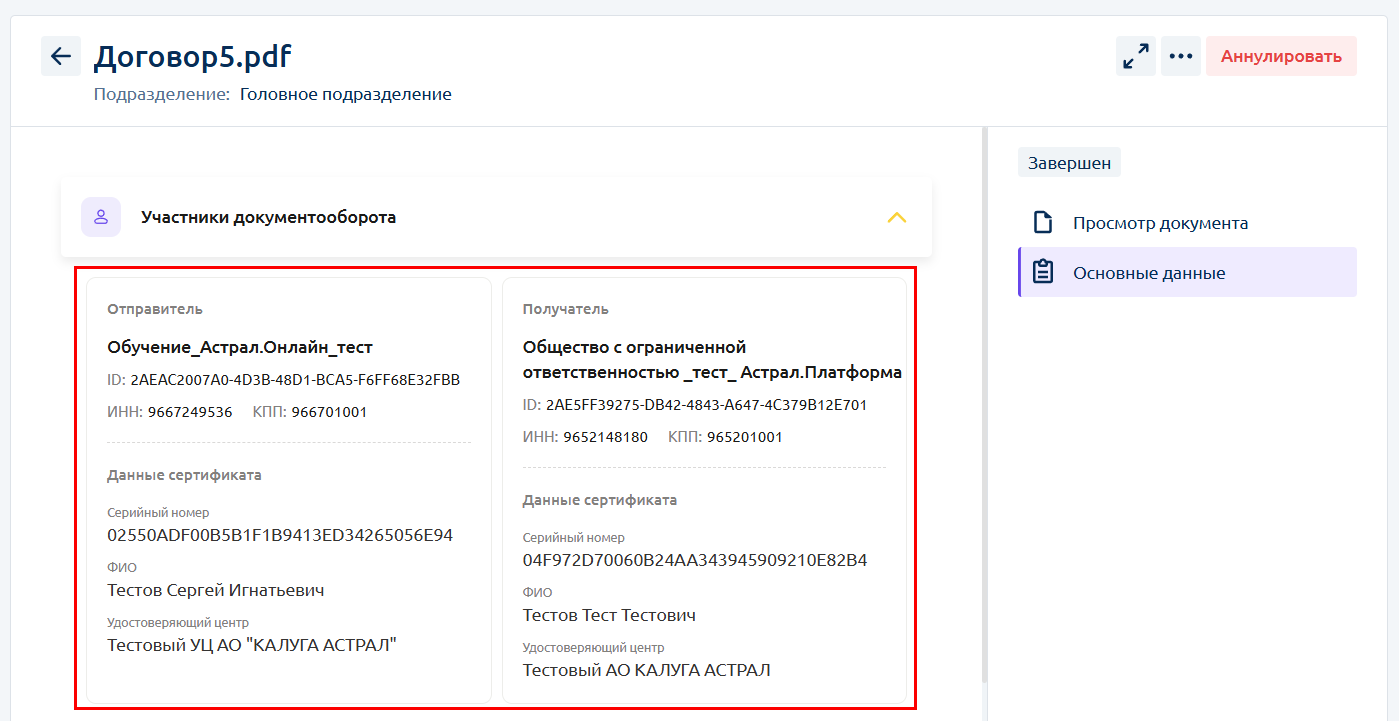Screen dimensions: 1399x721
Task: Open the Просмотр документа tab
Action: click(x=1187, y=222)
